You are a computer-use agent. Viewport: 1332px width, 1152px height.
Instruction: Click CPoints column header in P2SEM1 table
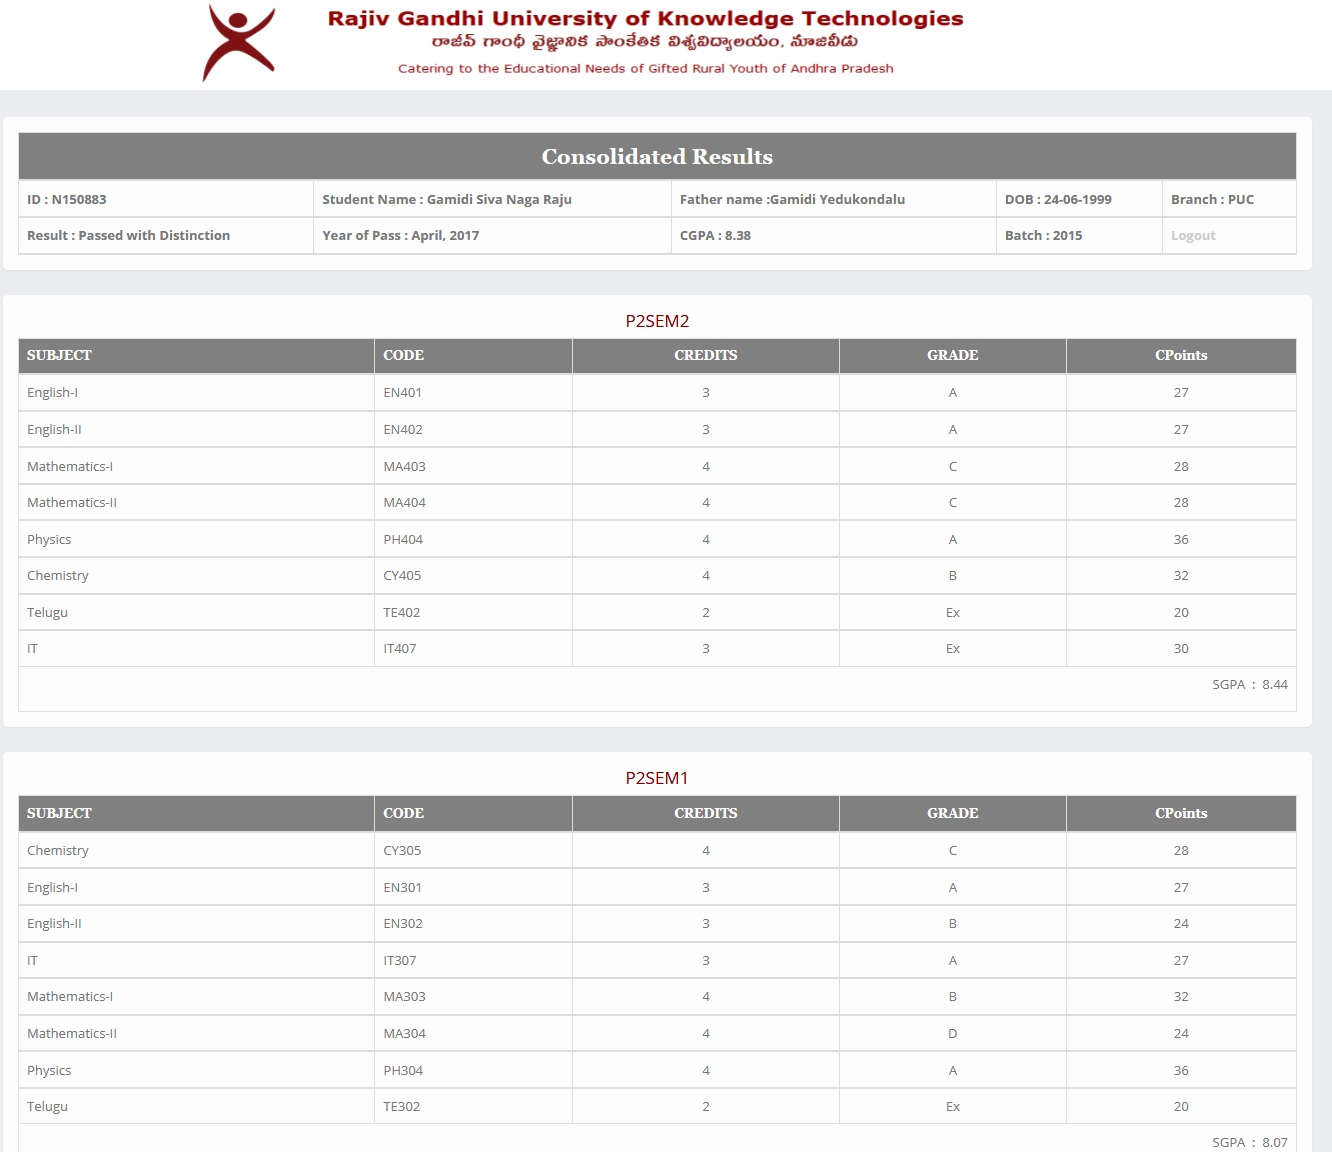click(x=1181, y=814)
